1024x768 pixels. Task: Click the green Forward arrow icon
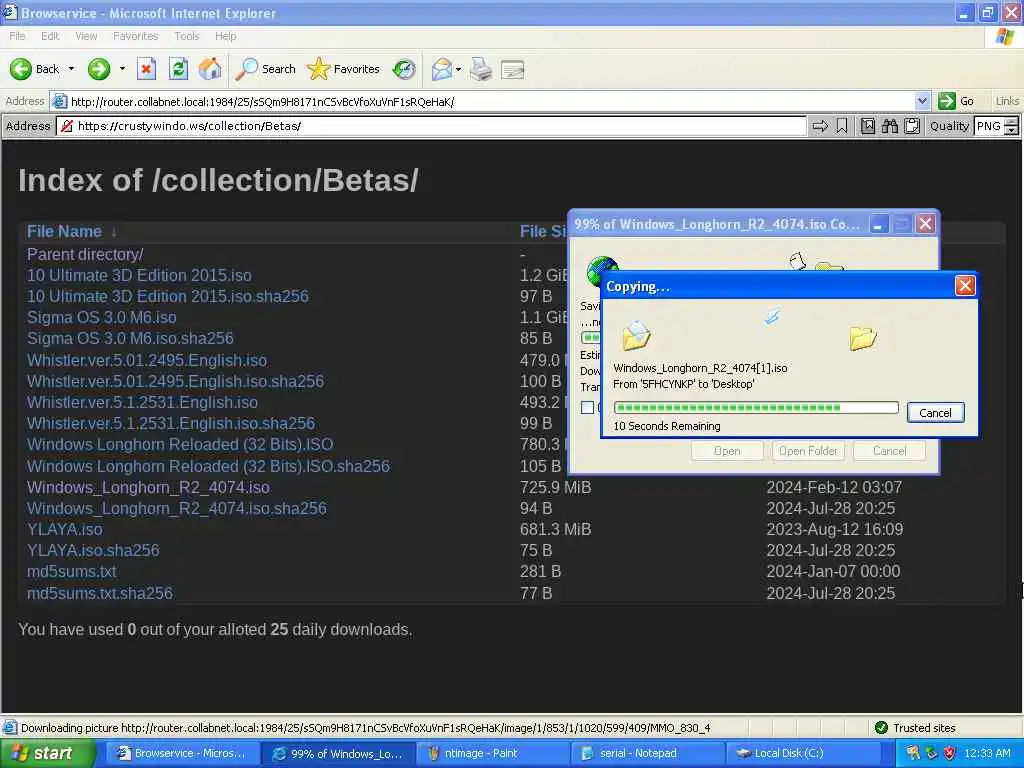99,69
